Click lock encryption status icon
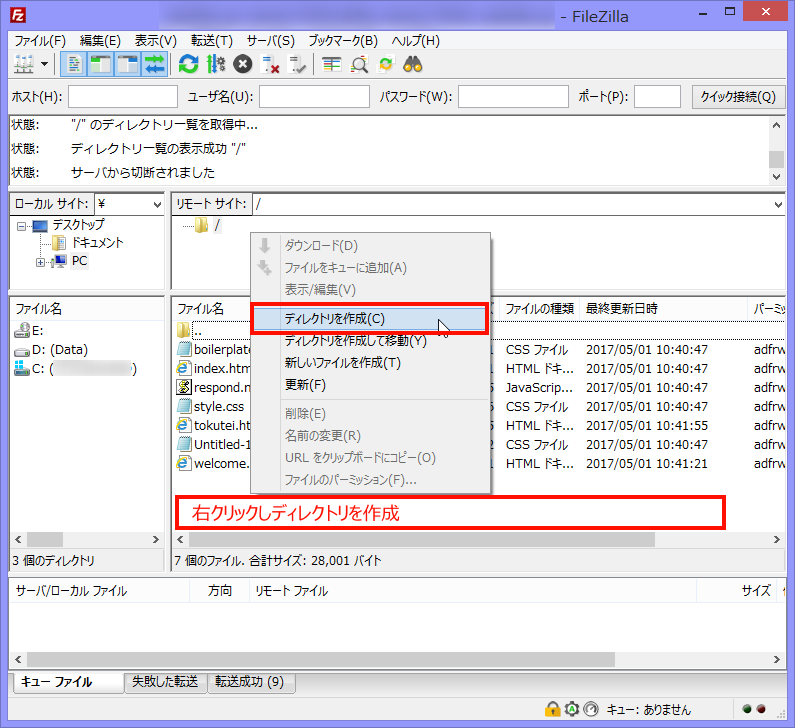This screenshot has width=795, height=728. coord(552,709)
